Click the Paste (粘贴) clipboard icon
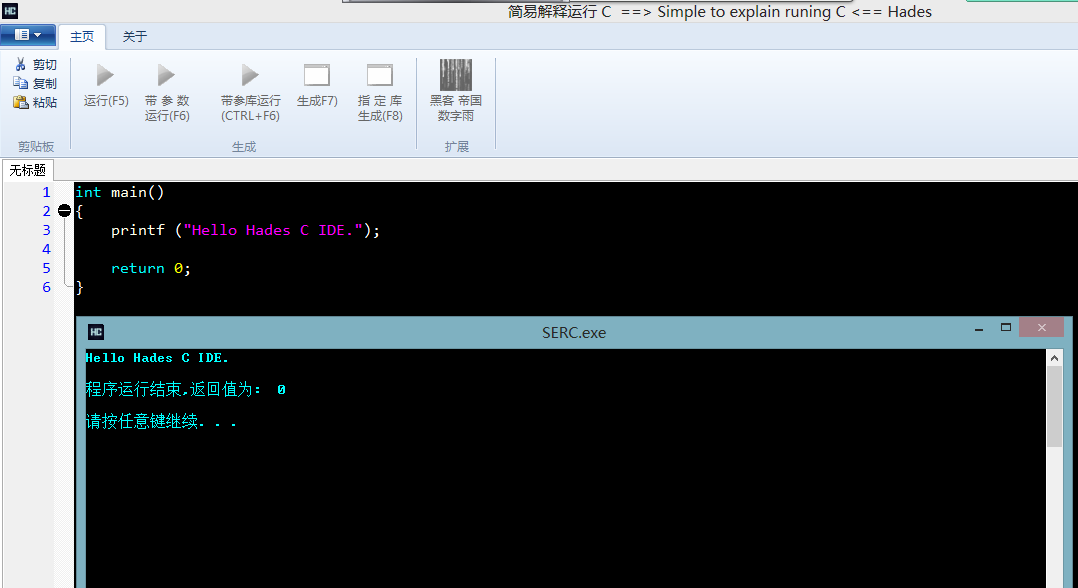The image size is (1078, 588). tap(21, 102)
